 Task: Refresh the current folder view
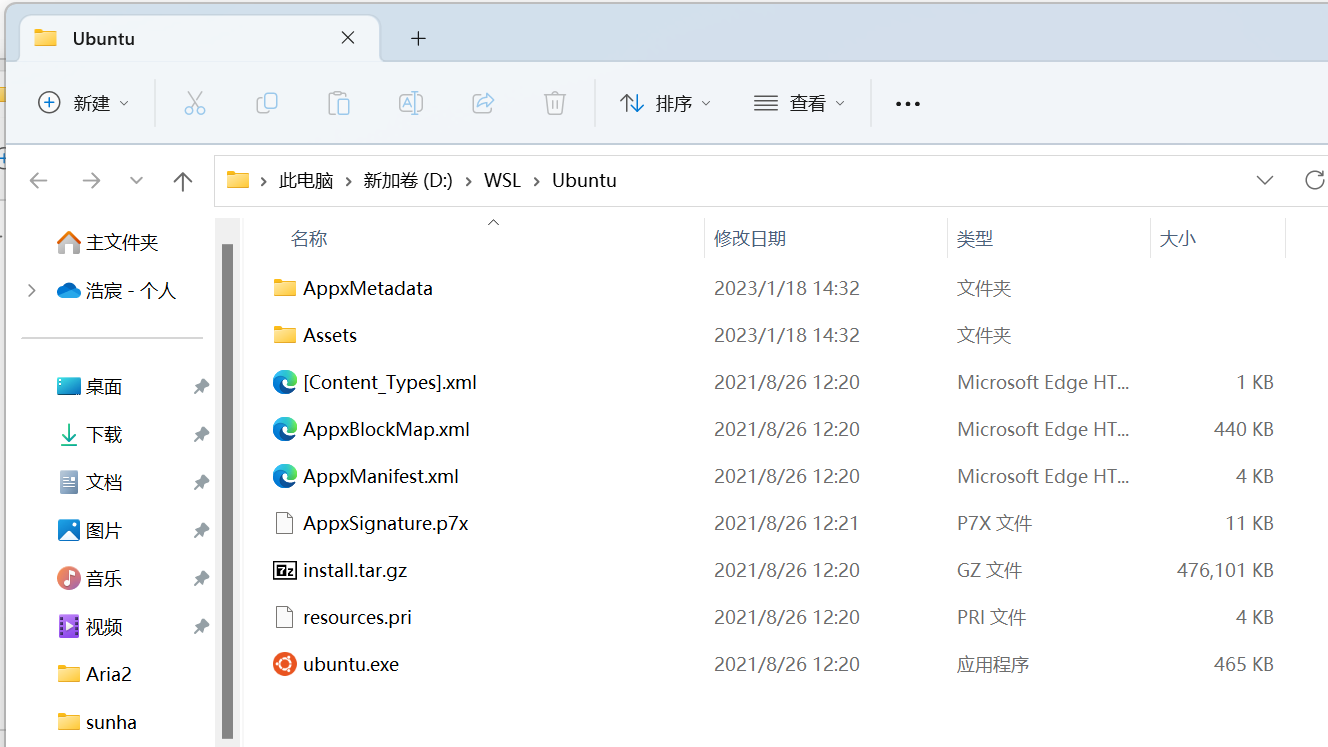tap(1314, 180)
